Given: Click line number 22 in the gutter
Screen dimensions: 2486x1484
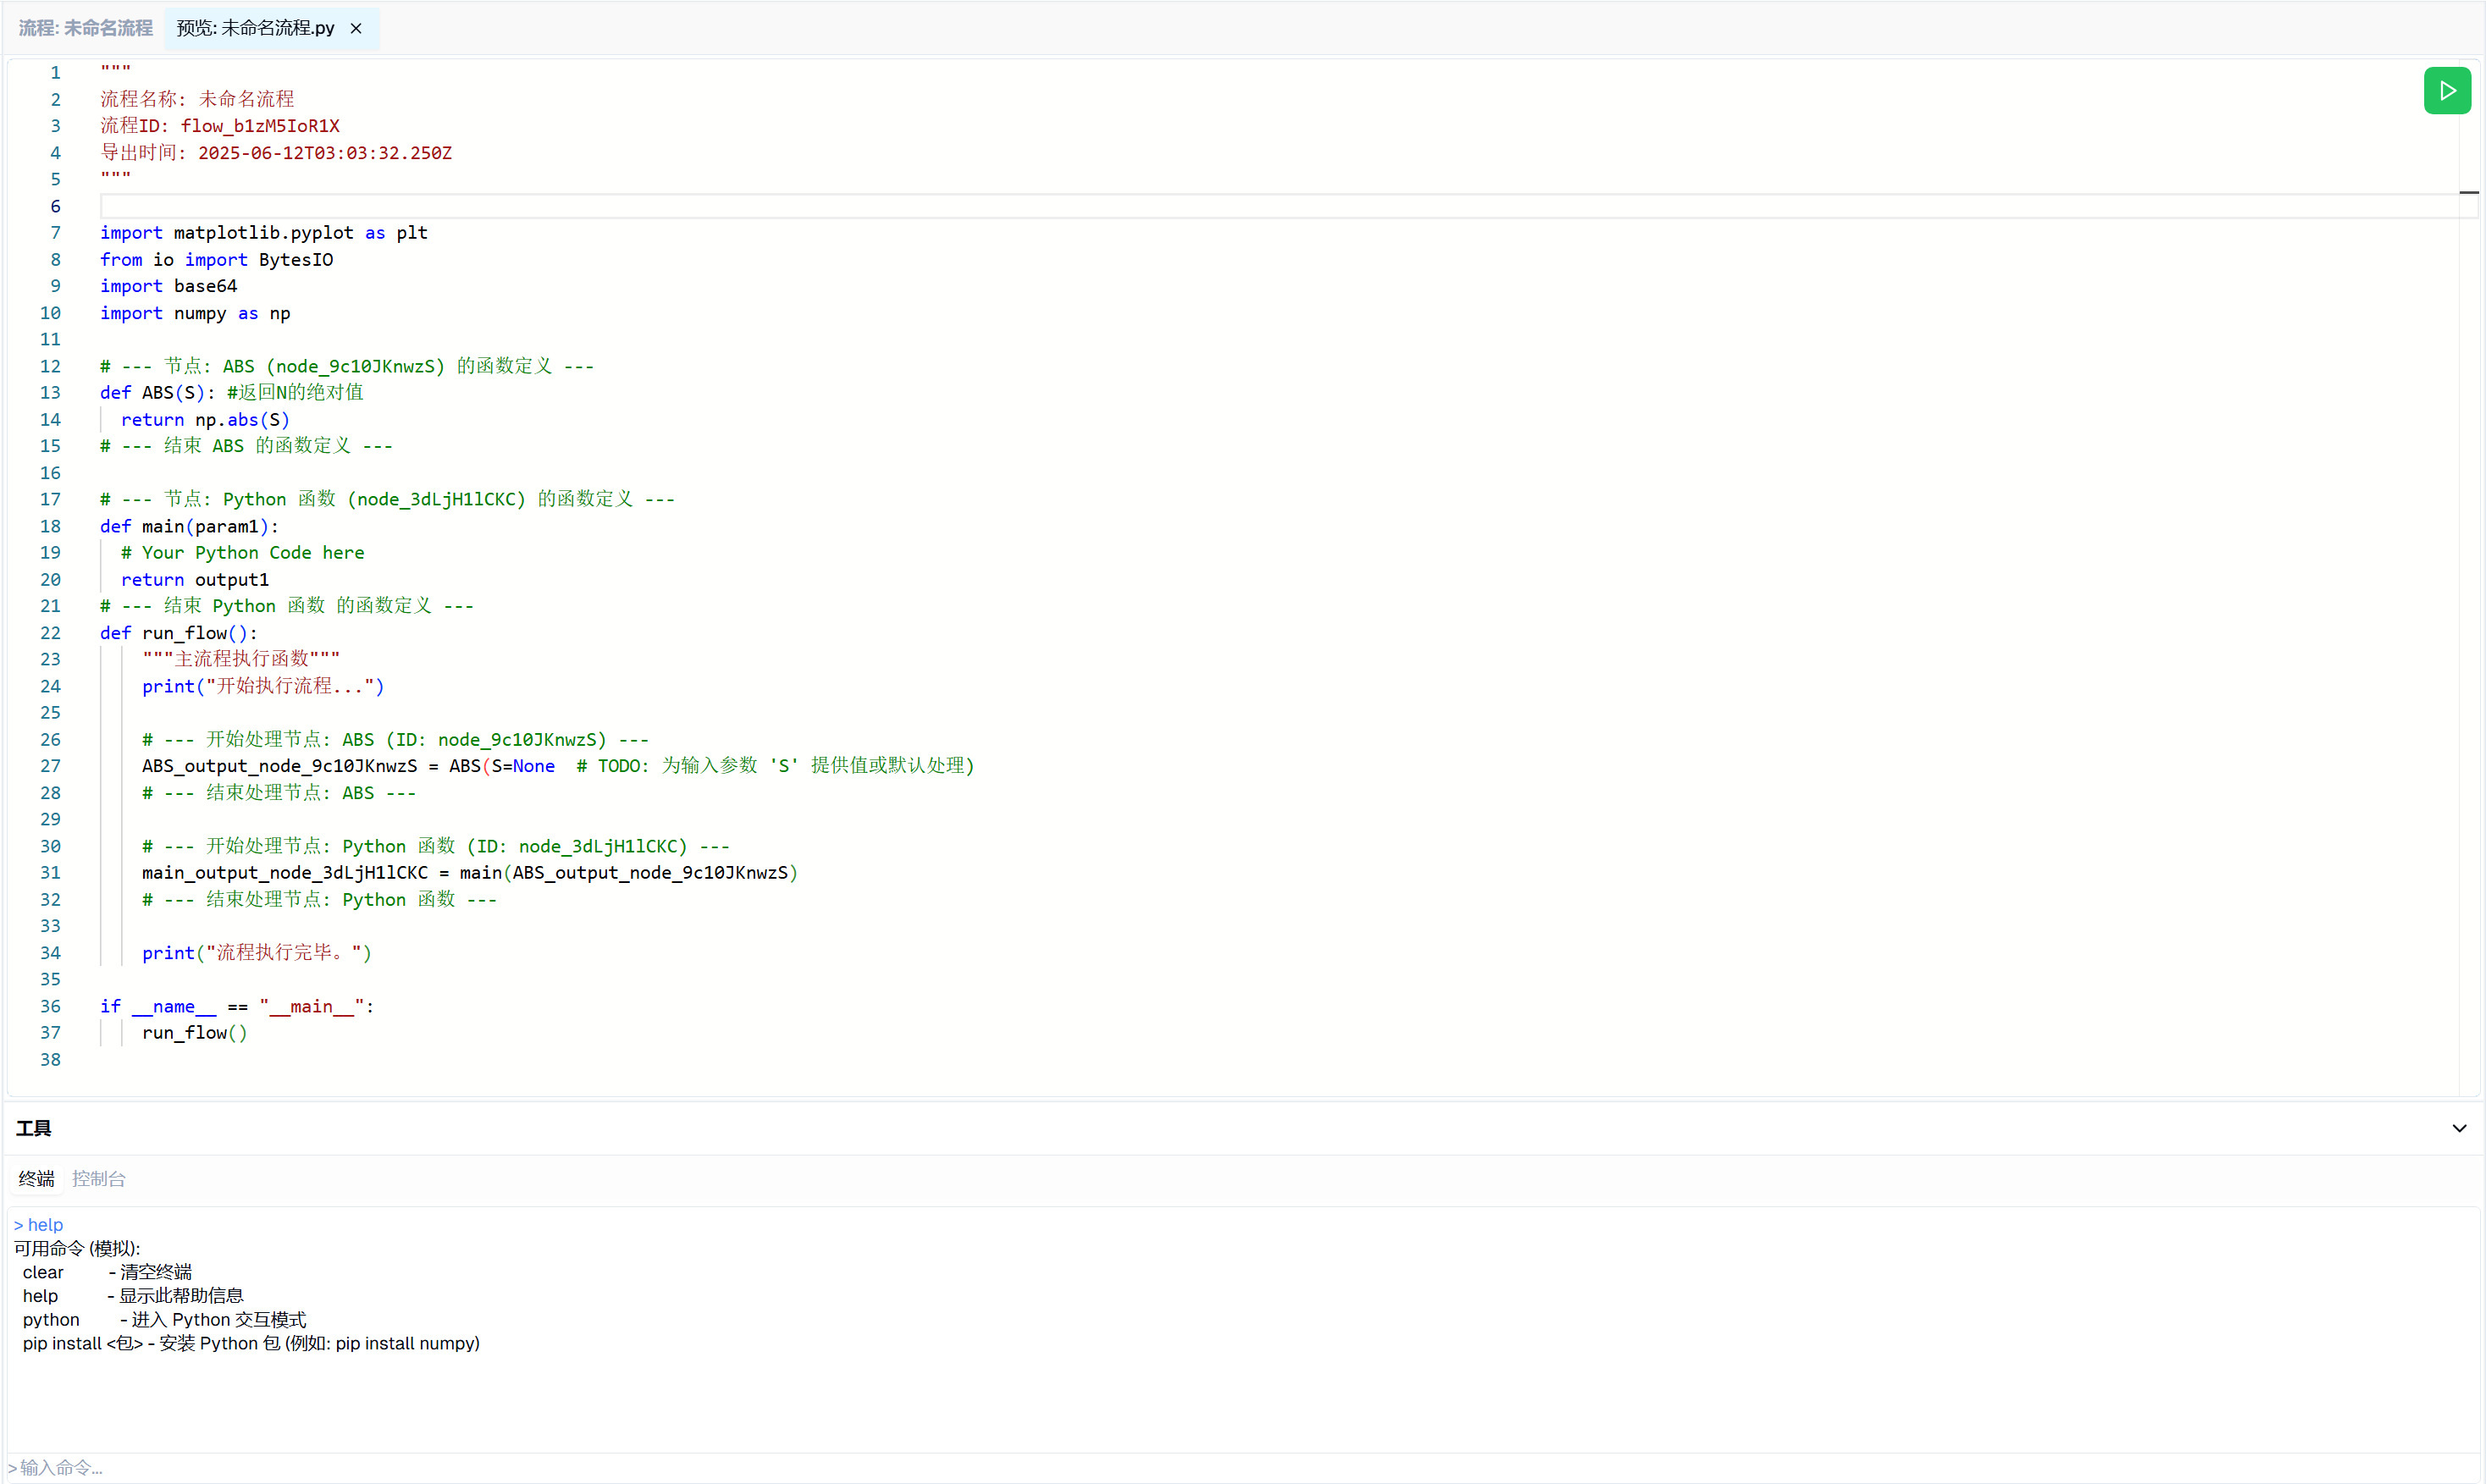Looking at the screenshot, I should (x=50, y=633).
